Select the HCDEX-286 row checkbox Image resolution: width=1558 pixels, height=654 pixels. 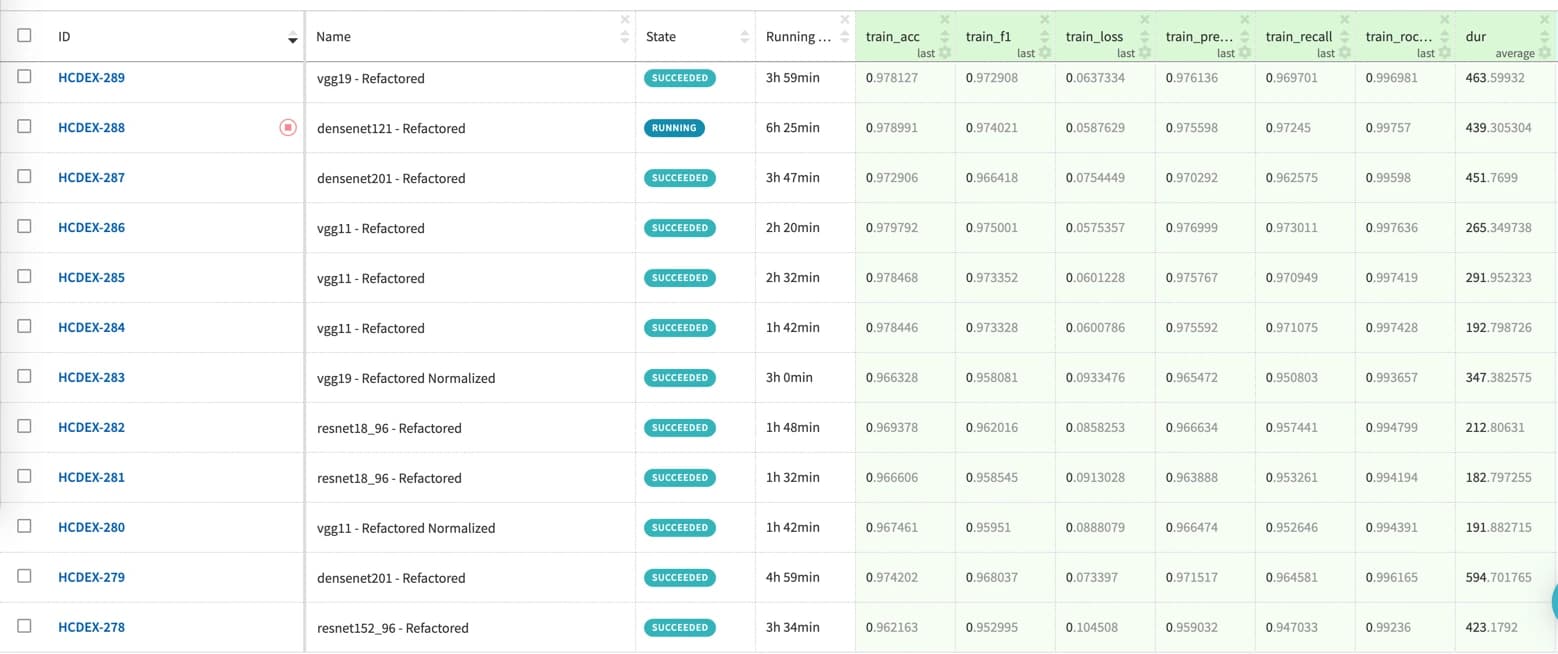pyautogui.click(x=25, y=226)
